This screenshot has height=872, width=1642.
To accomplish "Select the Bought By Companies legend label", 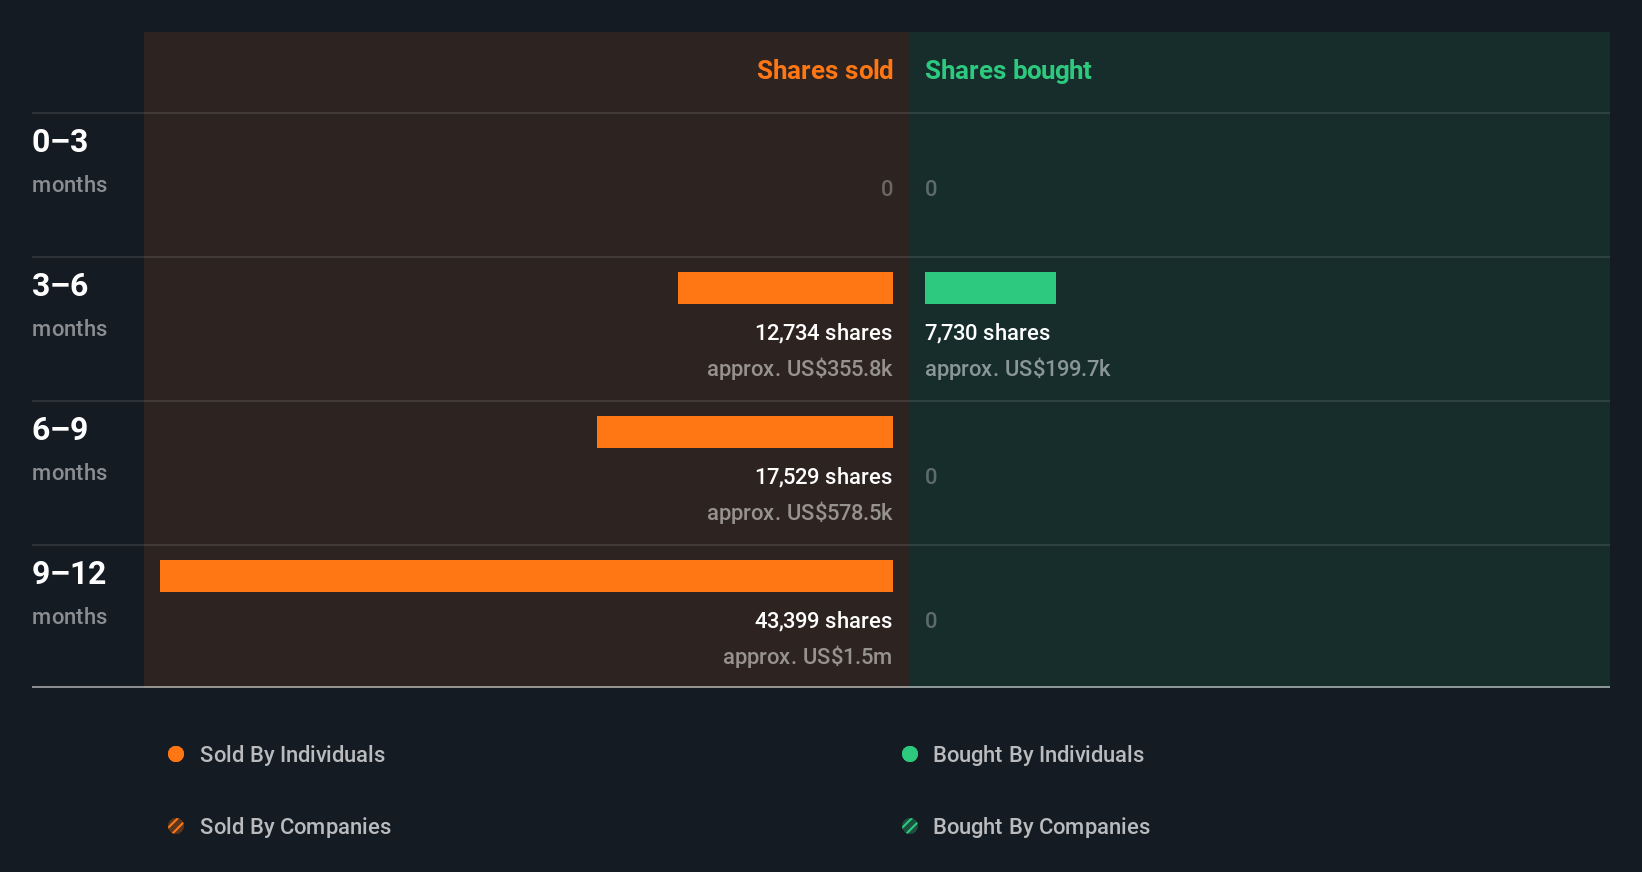I will click(x=1041, y=827).
